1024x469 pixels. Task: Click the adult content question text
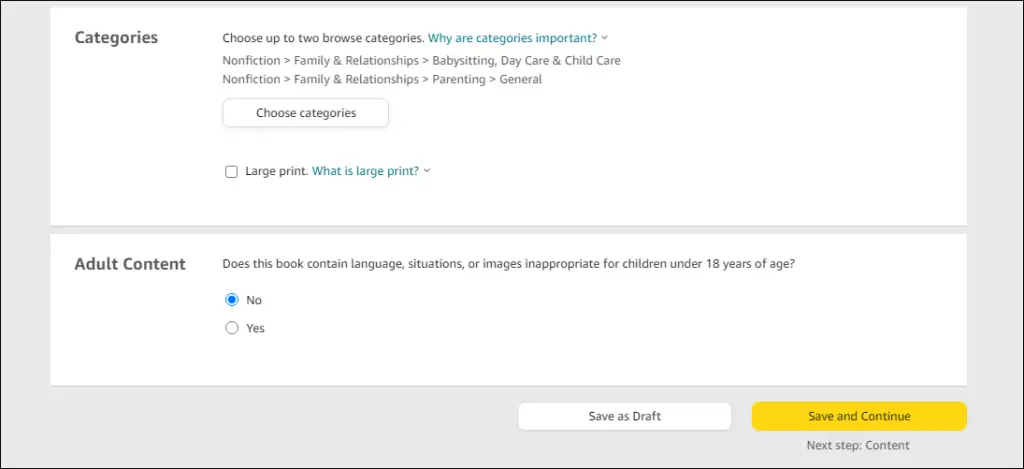click(x=509, y=265)
